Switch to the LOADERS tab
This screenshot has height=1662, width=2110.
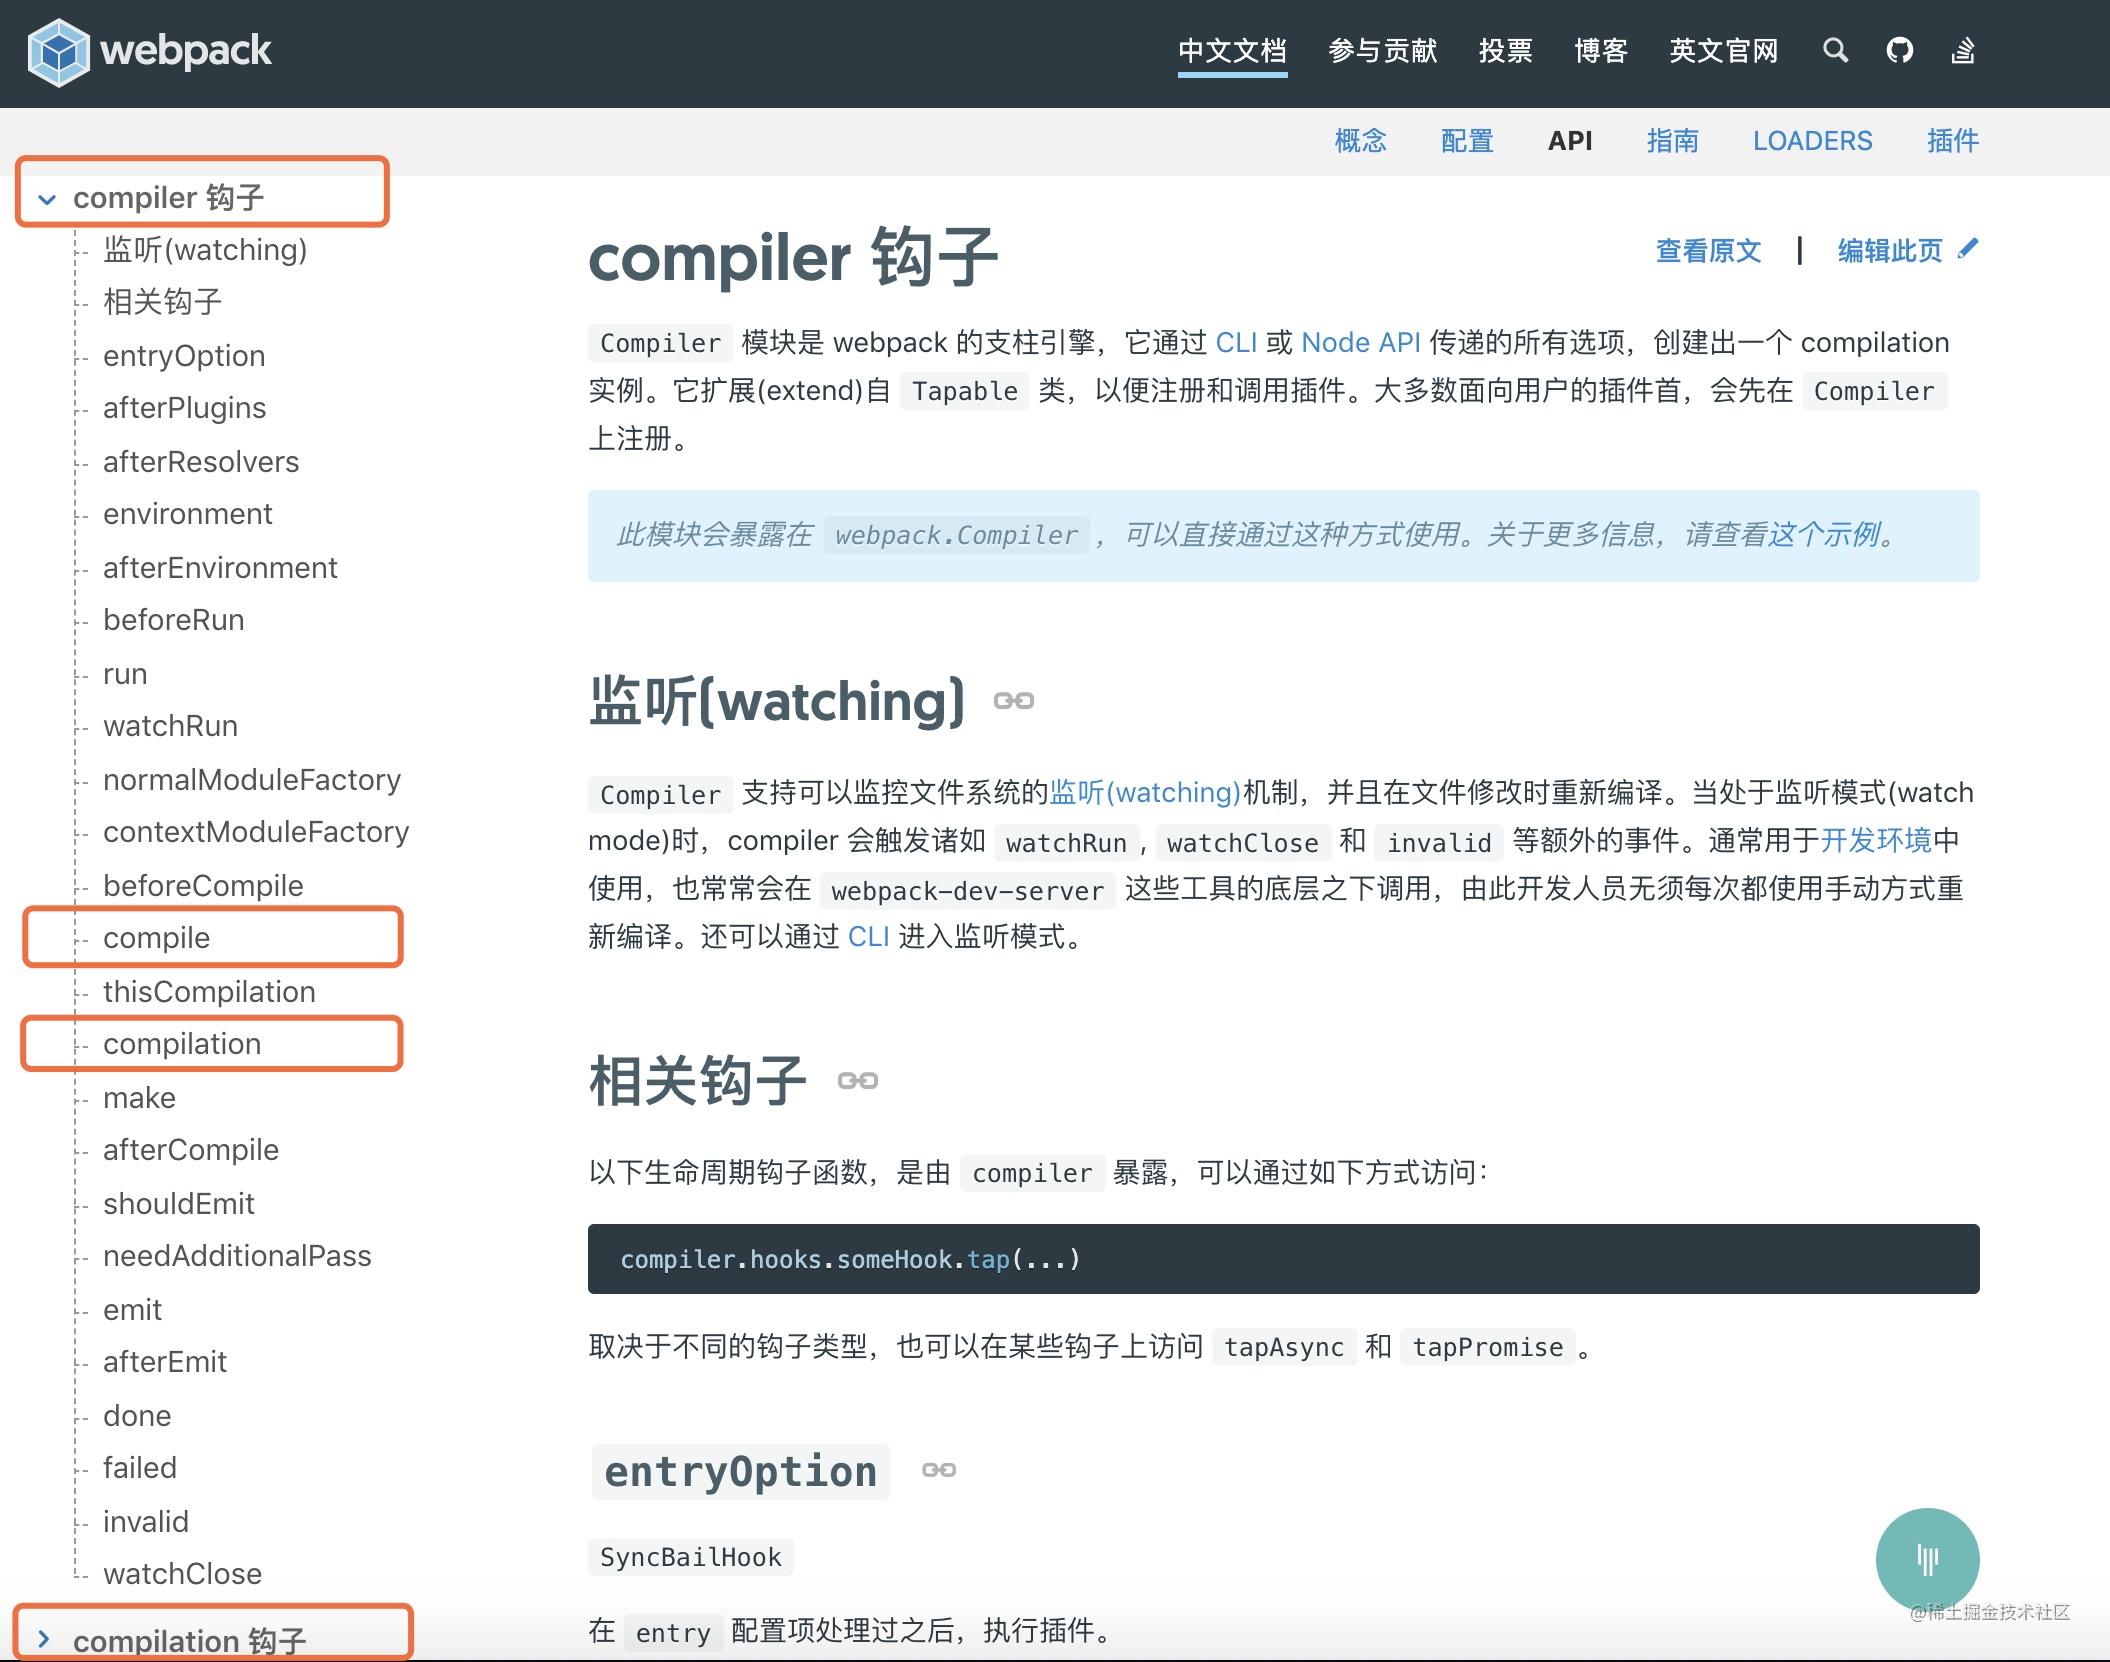[x=1813, y=141]
